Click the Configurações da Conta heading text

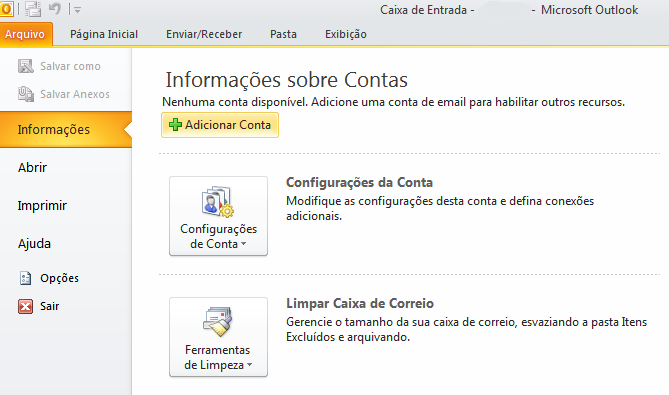tap(359, 183)
